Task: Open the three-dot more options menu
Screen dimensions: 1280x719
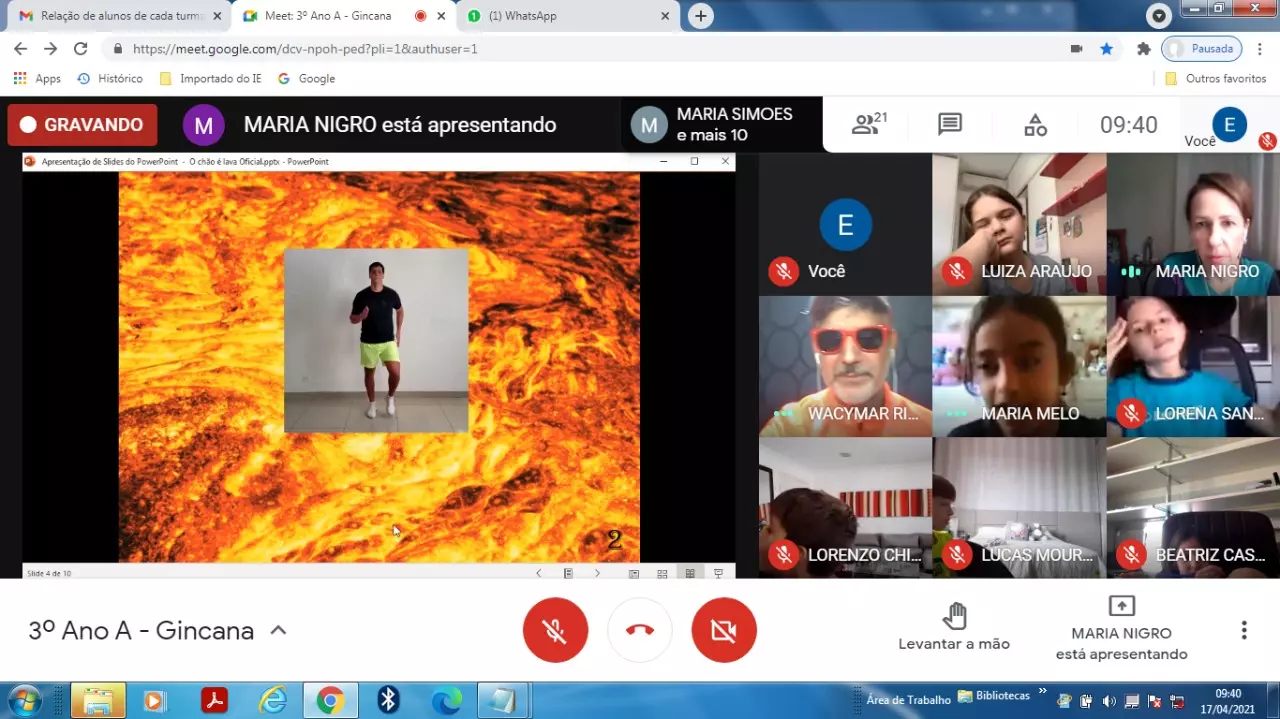Action: coord(1244,630)
